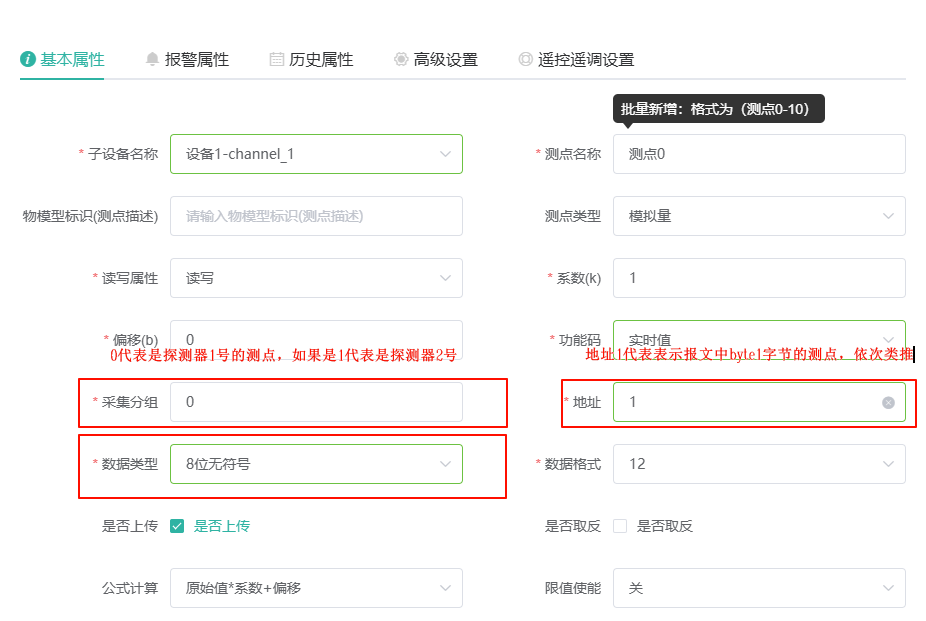Image resolution: width=926 pixels, height=621 pixels.
Task: Expand the 测点类型 dropdown showing 模拟量
Action: [x=759, y=216]
